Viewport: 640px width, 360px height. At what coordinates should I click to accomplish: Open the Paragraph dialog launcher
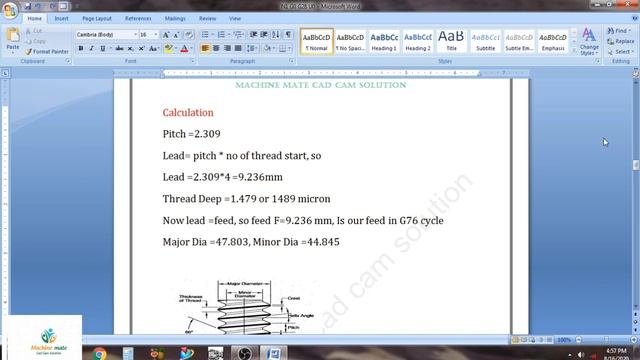[291, 61]
